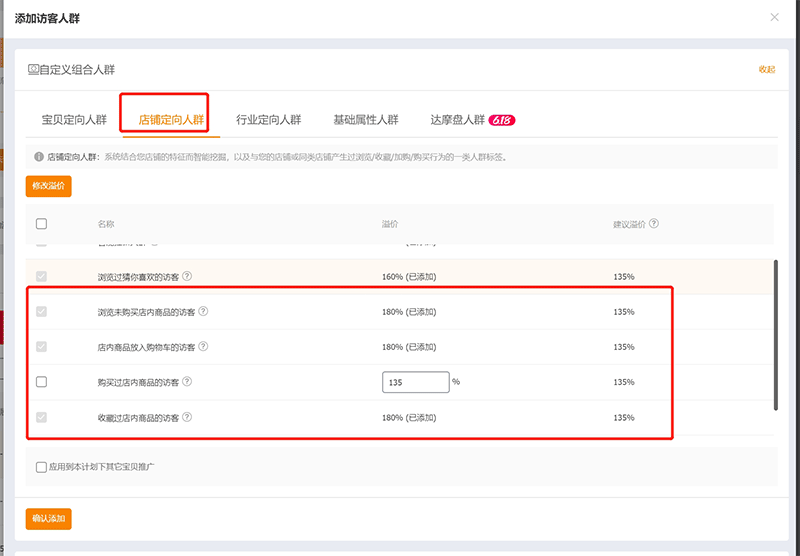Click the premium input field showing 135
The height and width of the screenshot is (556, 800).
pos(415,382)
